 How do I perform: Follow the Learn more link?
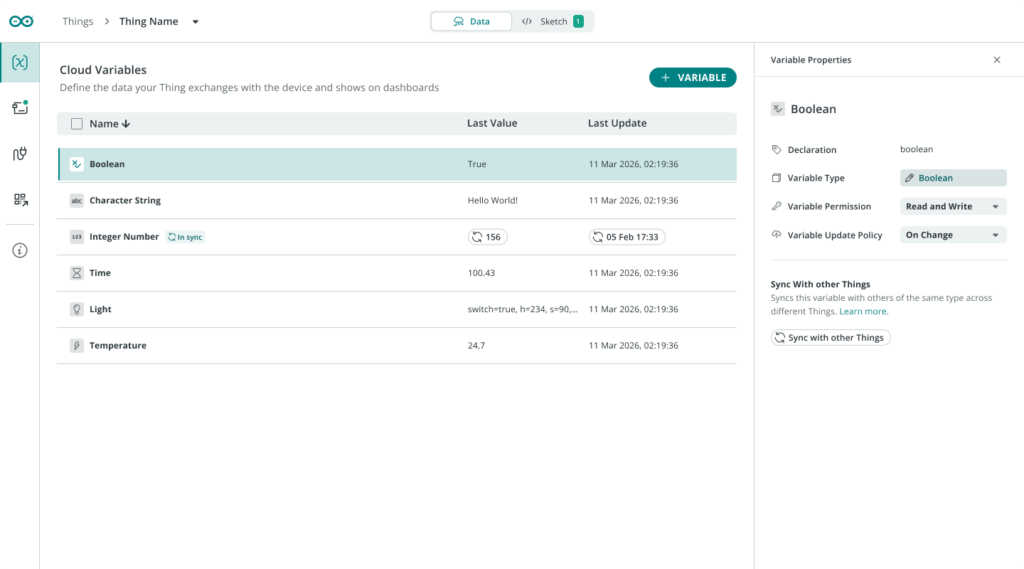tap(863, 312)
